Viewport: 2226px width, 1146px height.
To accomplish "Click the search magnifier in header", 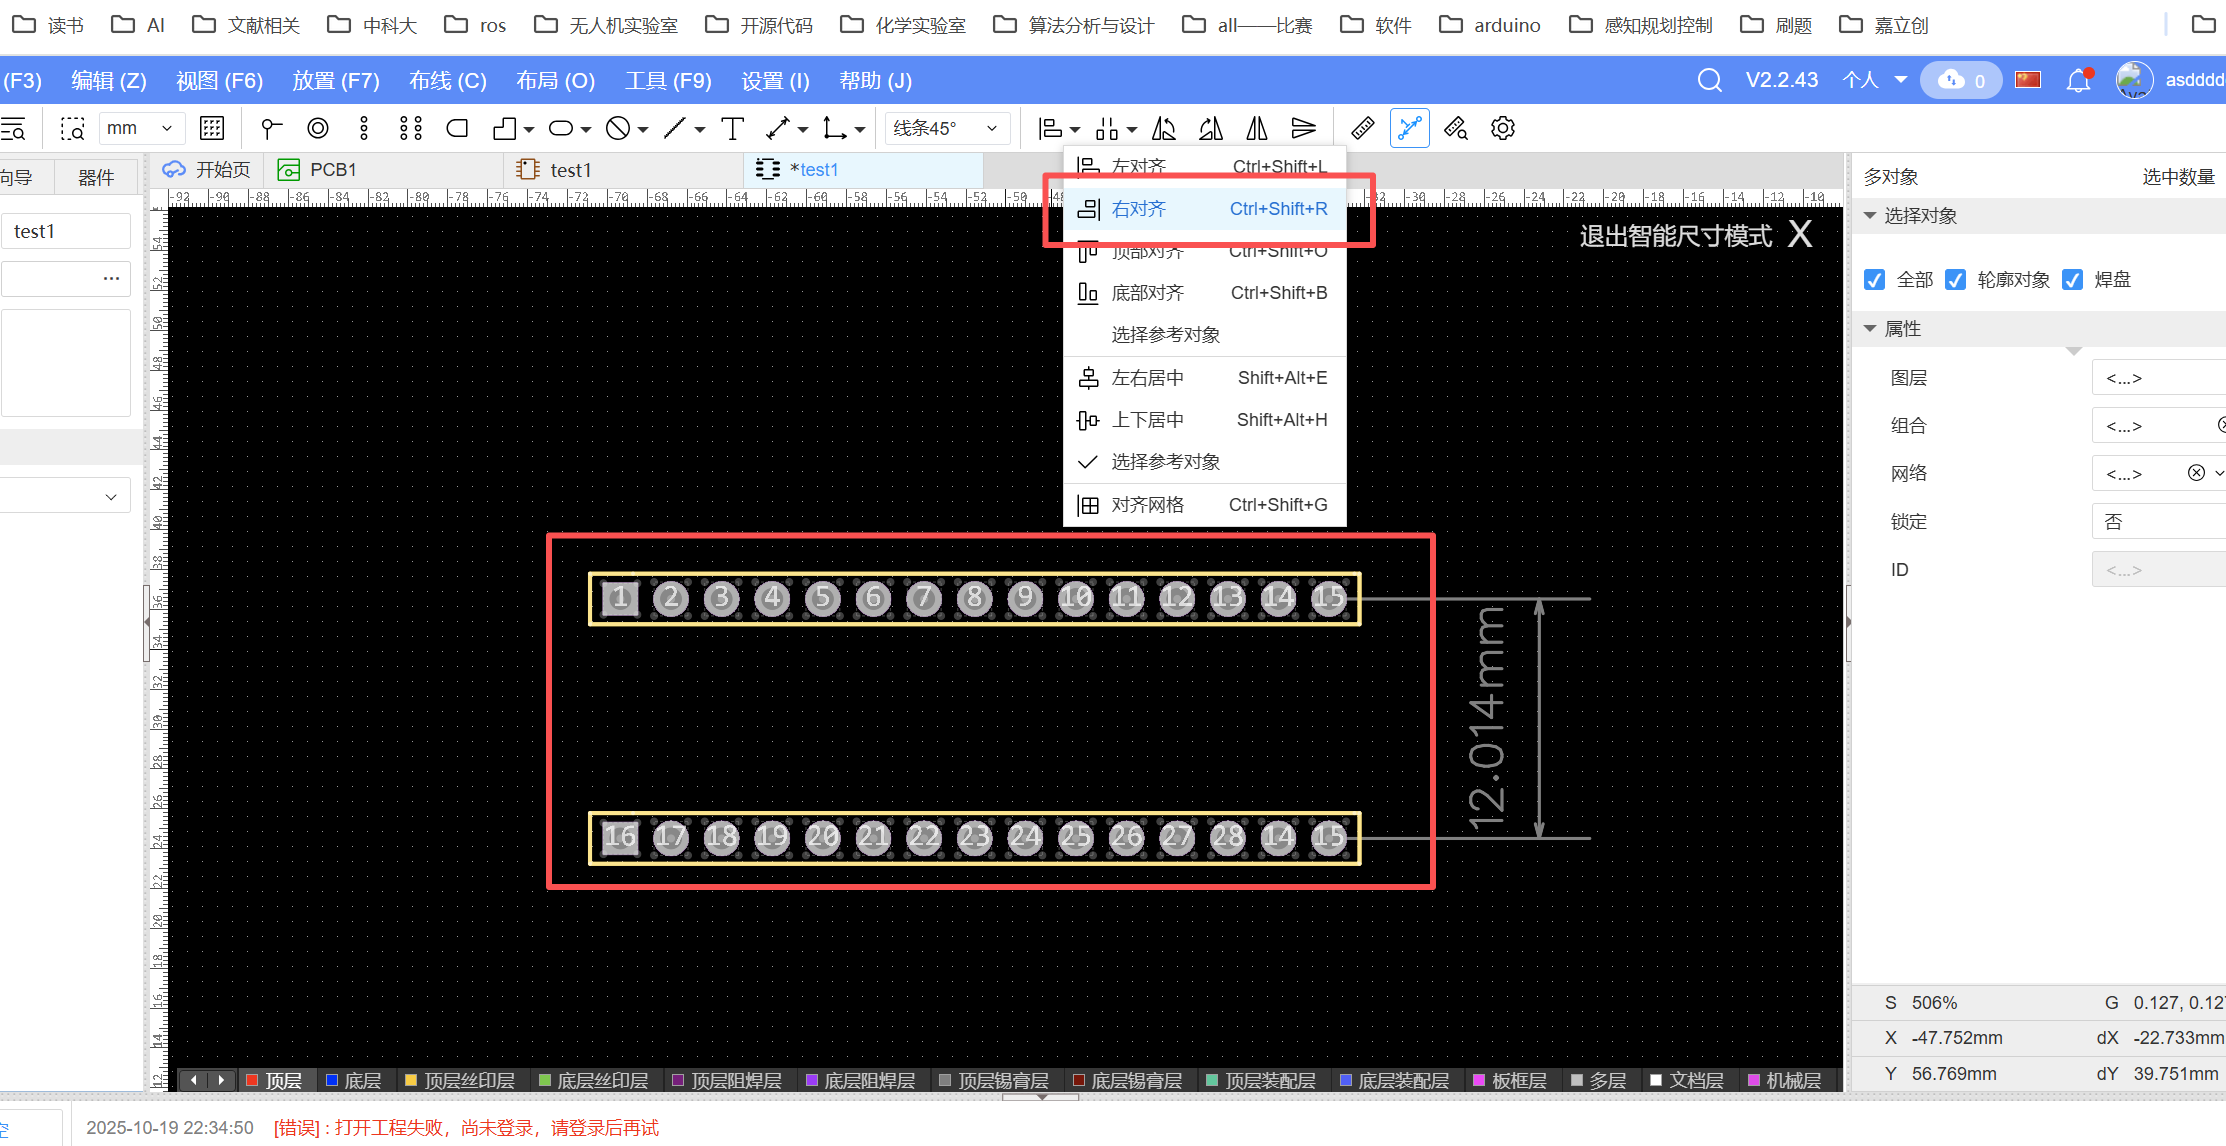I will click(1709, 80).
